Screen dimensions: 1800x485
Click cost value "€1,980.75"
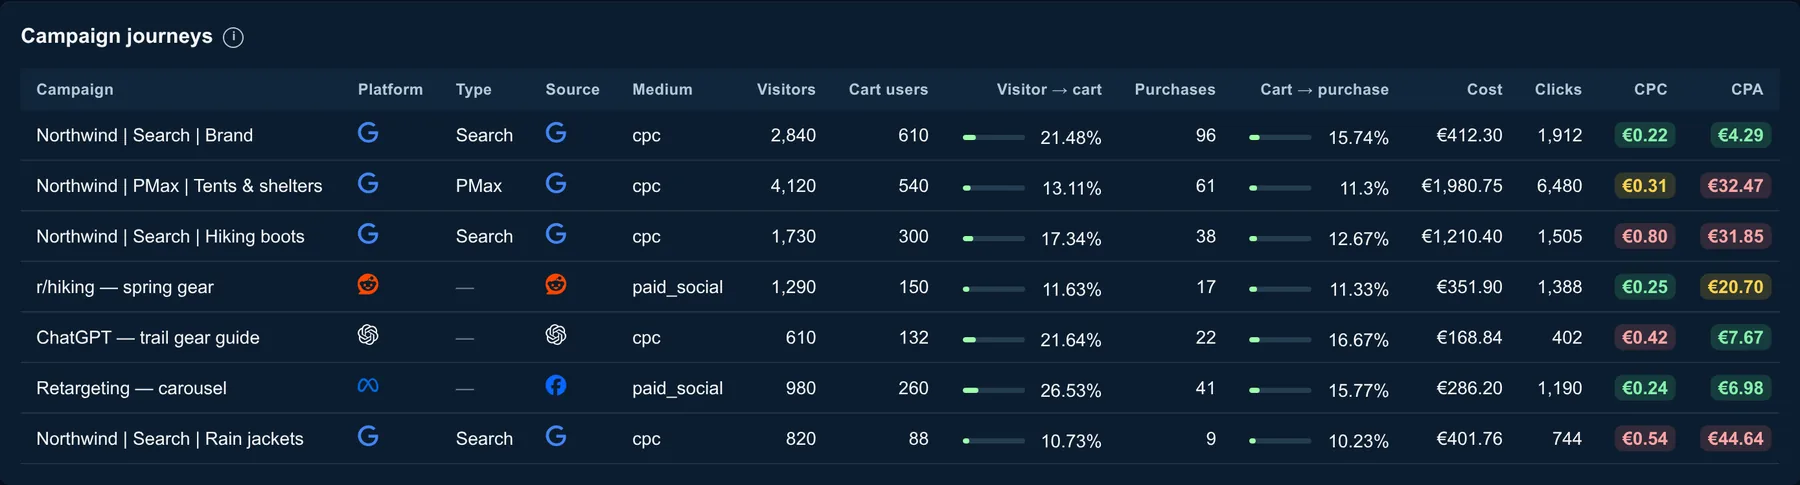click(1462, 186)
